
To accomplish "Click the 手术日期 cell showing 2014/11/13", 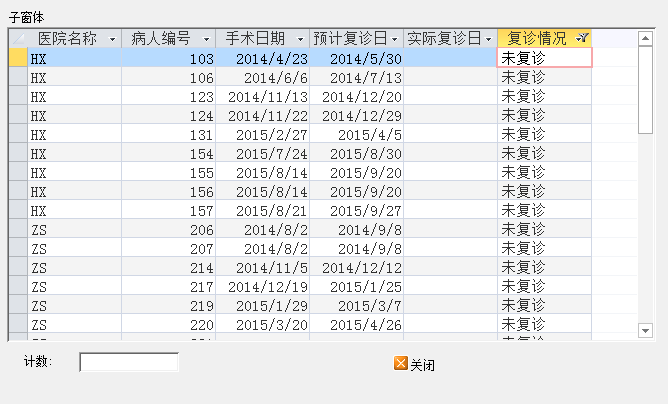I will (x=262, y=97).
